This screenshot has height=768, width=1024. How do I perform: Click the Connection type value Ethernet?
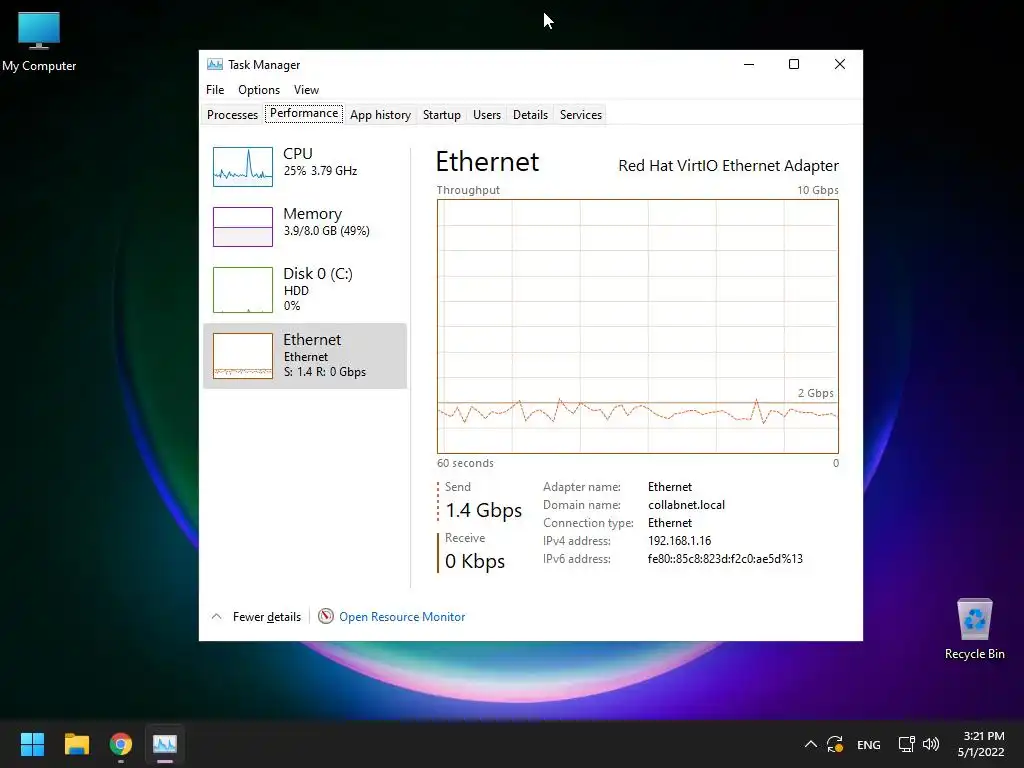point(669,522)
